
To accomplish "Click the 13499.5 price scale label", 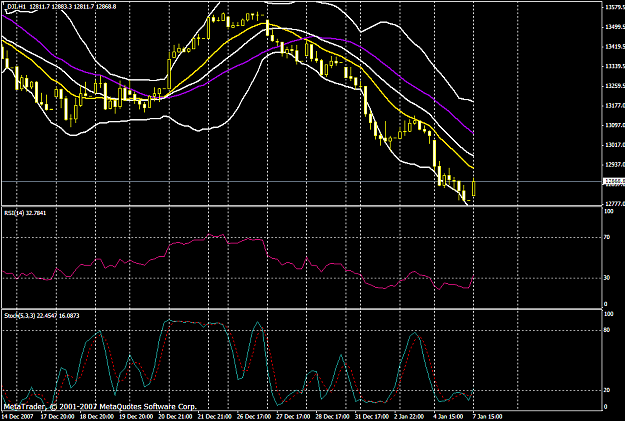I will [x=615, y=27].
